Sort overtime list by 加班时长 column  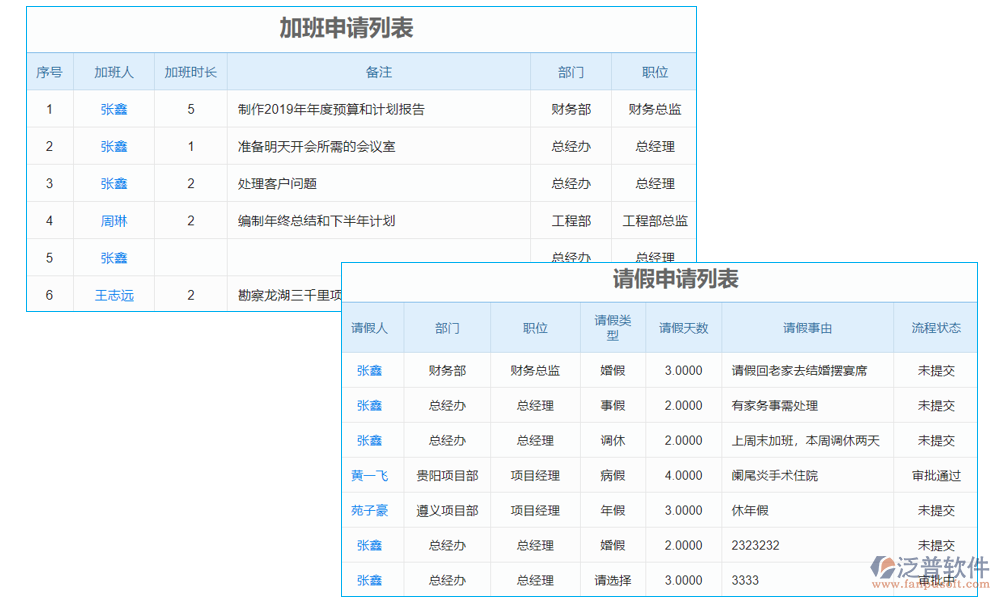pyautogui.click(x=189, y=71)
